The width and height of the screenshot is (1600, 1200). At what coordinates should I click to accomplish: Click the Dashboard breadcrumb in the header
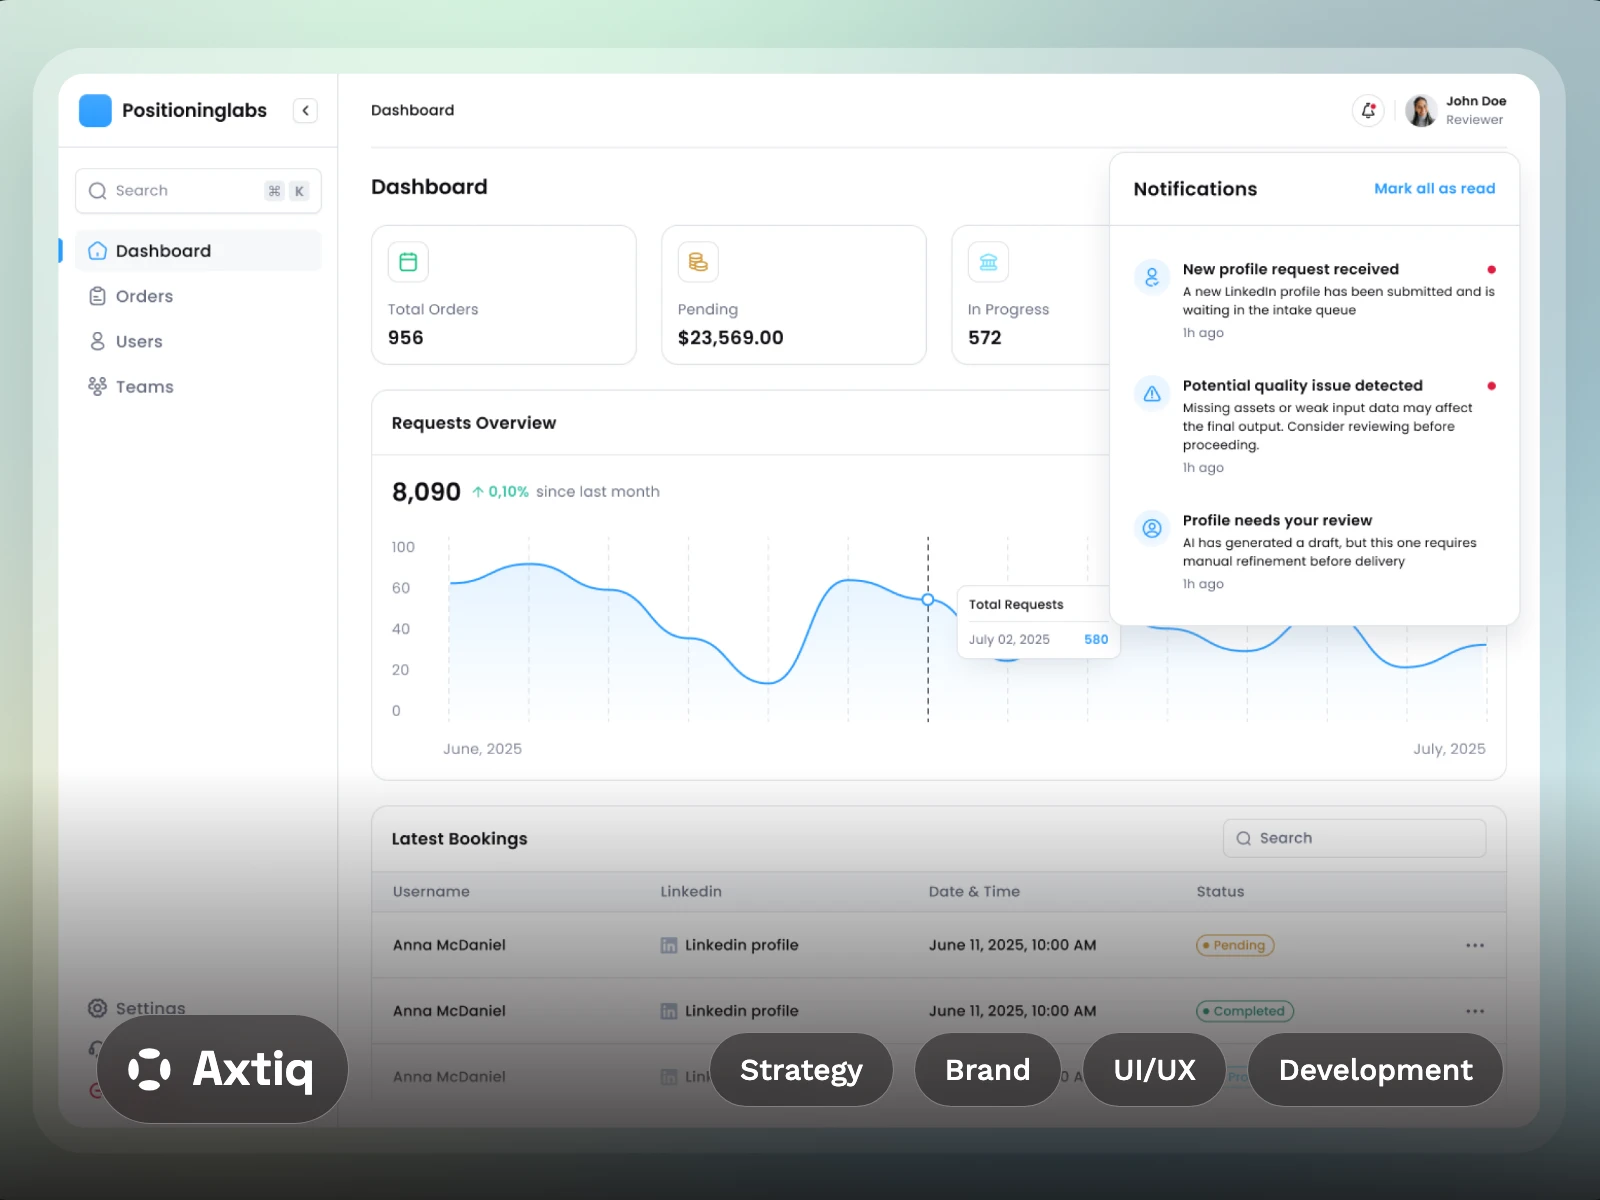(x=412, y=110)
